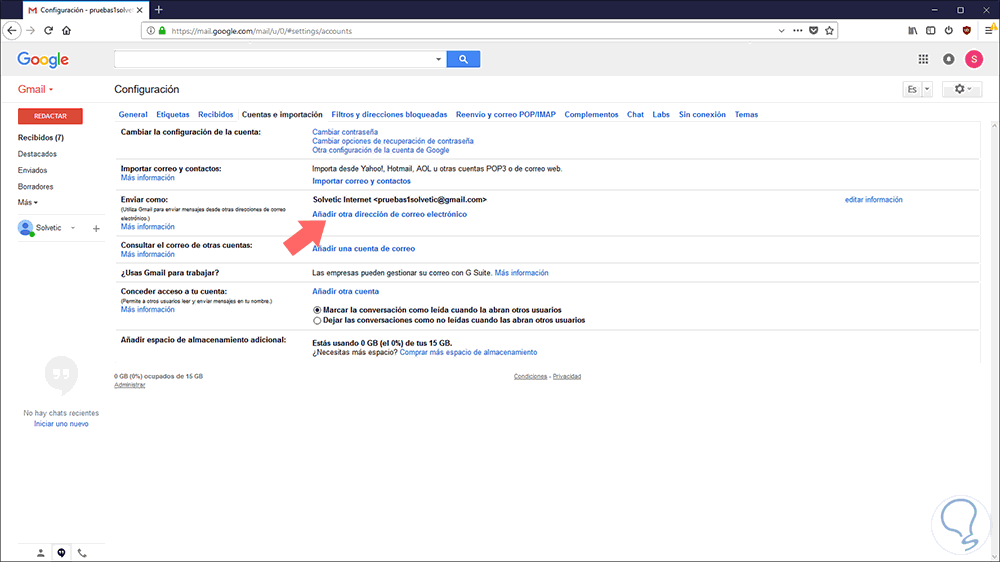Click Cambiar opciones de recuperación de contraseña
Image resolution: width=1000 pixels, height=562 pixels.
pyautogui.click(x=393, y=141)
